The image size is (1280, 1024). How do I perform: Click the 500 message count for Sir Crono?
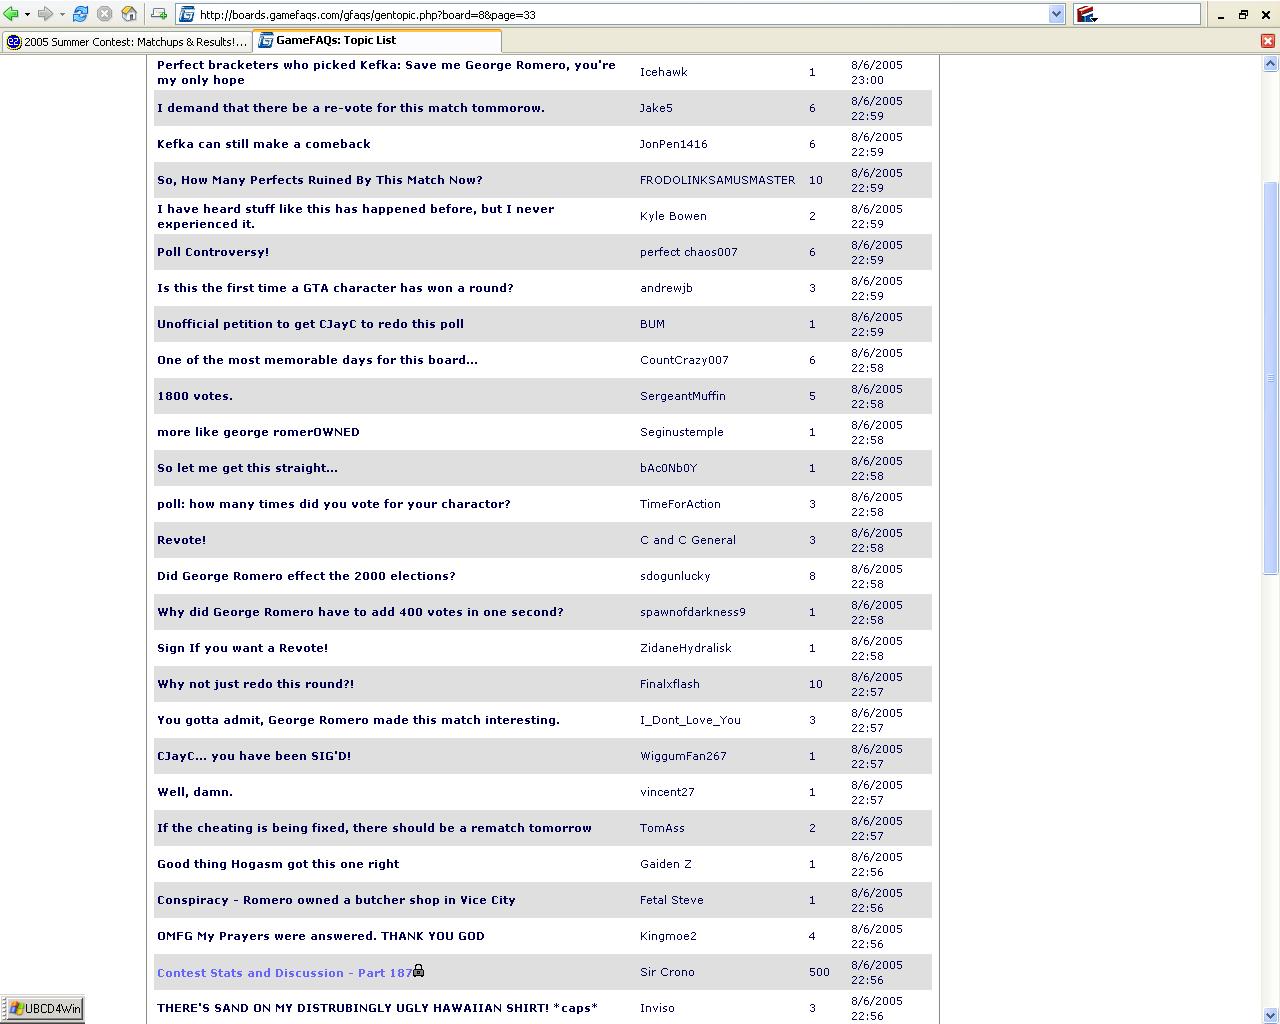click(x=819, y=972)
